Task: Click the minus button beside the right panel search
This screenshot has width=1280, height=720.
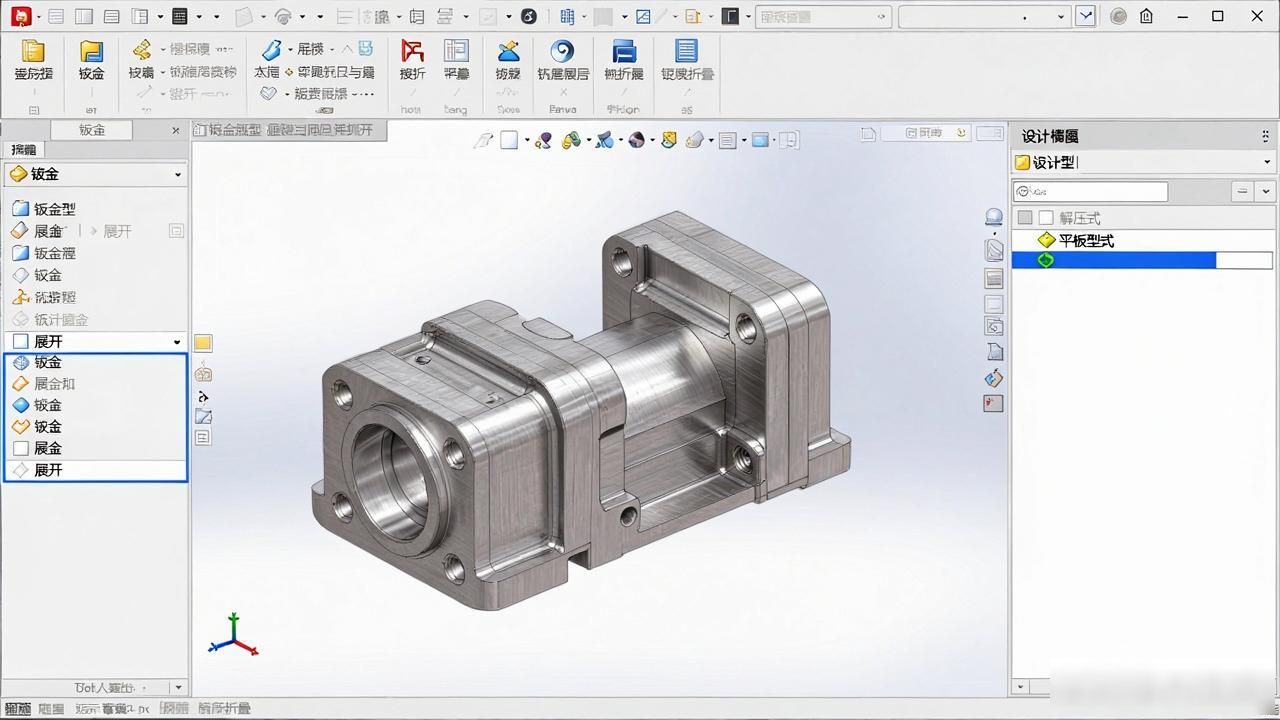Action: pyautogui.click(x=1242, y=191)
